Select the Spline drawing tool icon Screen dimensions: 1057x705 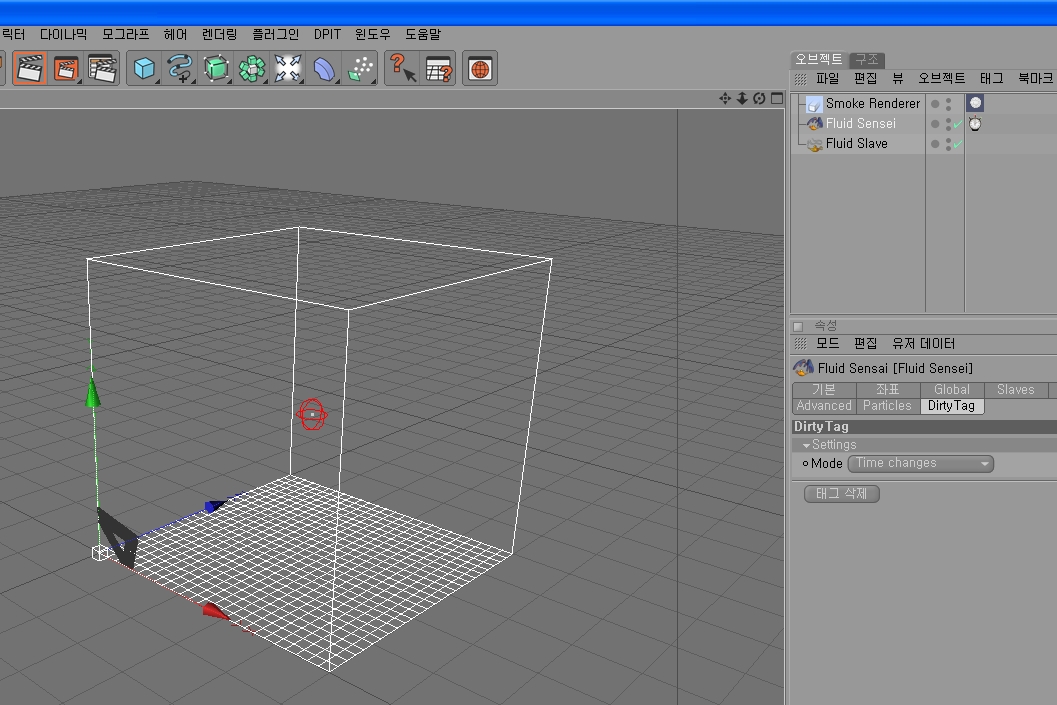click(180, 68)
